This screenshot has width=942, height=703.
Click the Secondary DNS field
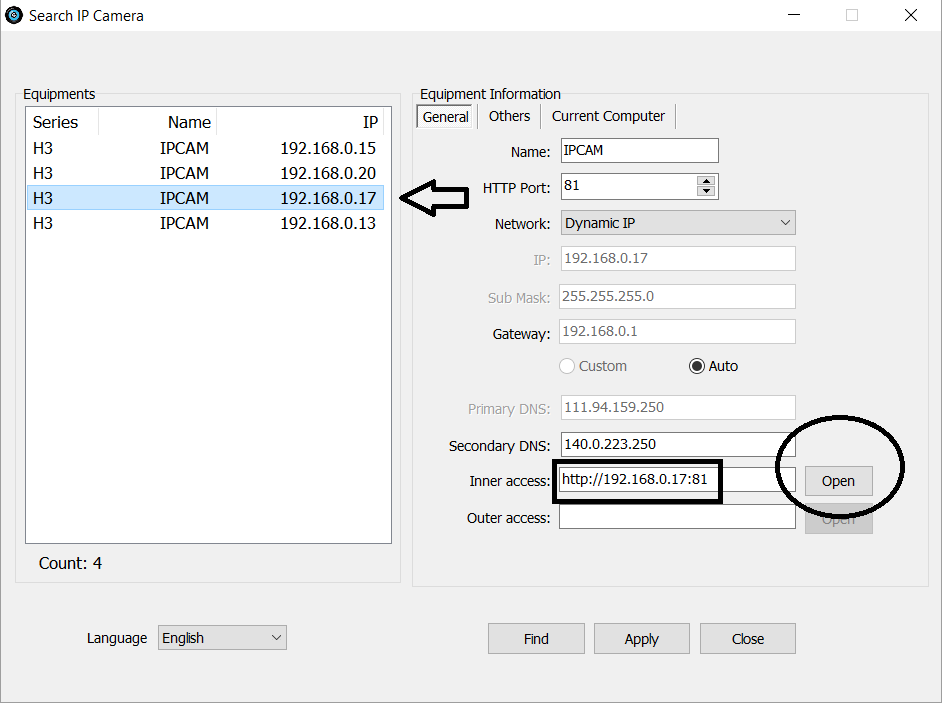tap(676, 444)
